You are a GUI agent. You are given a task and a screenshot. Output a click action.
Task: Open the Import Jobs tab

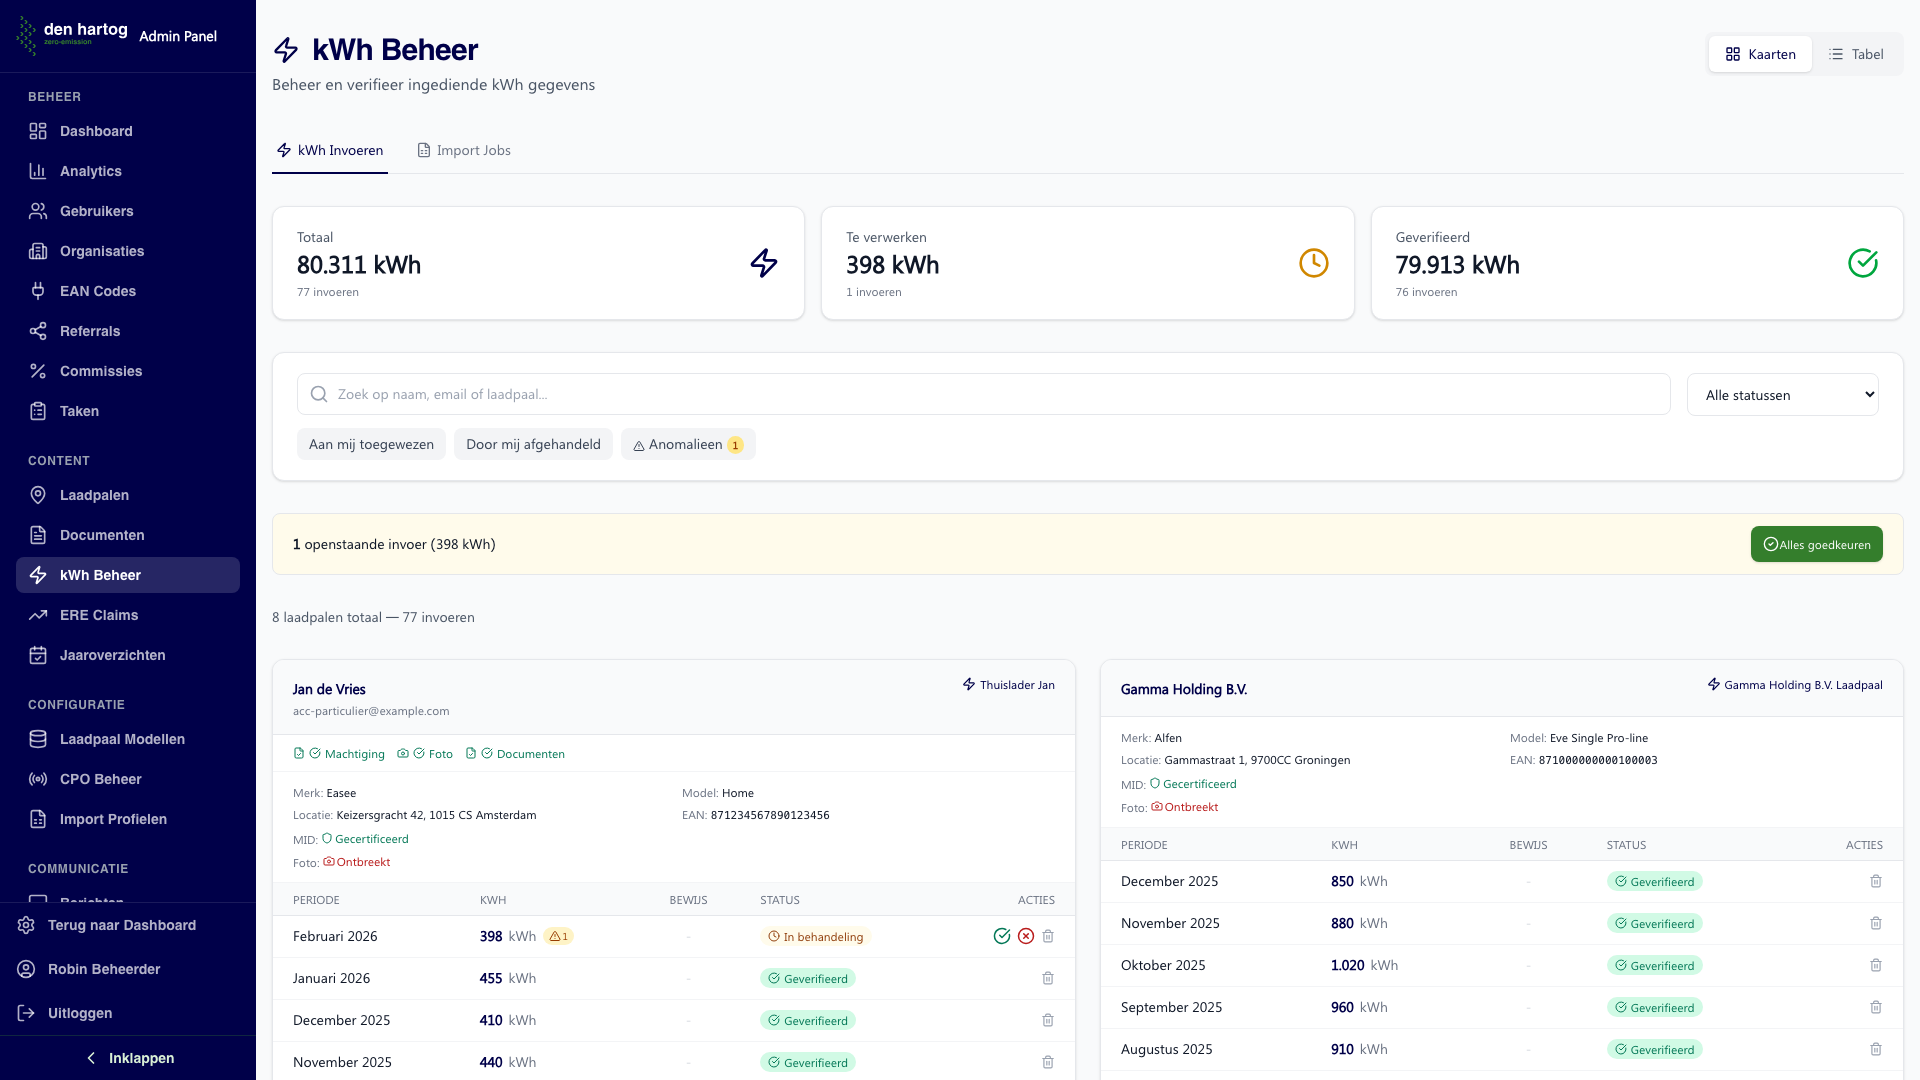point(464,150)
